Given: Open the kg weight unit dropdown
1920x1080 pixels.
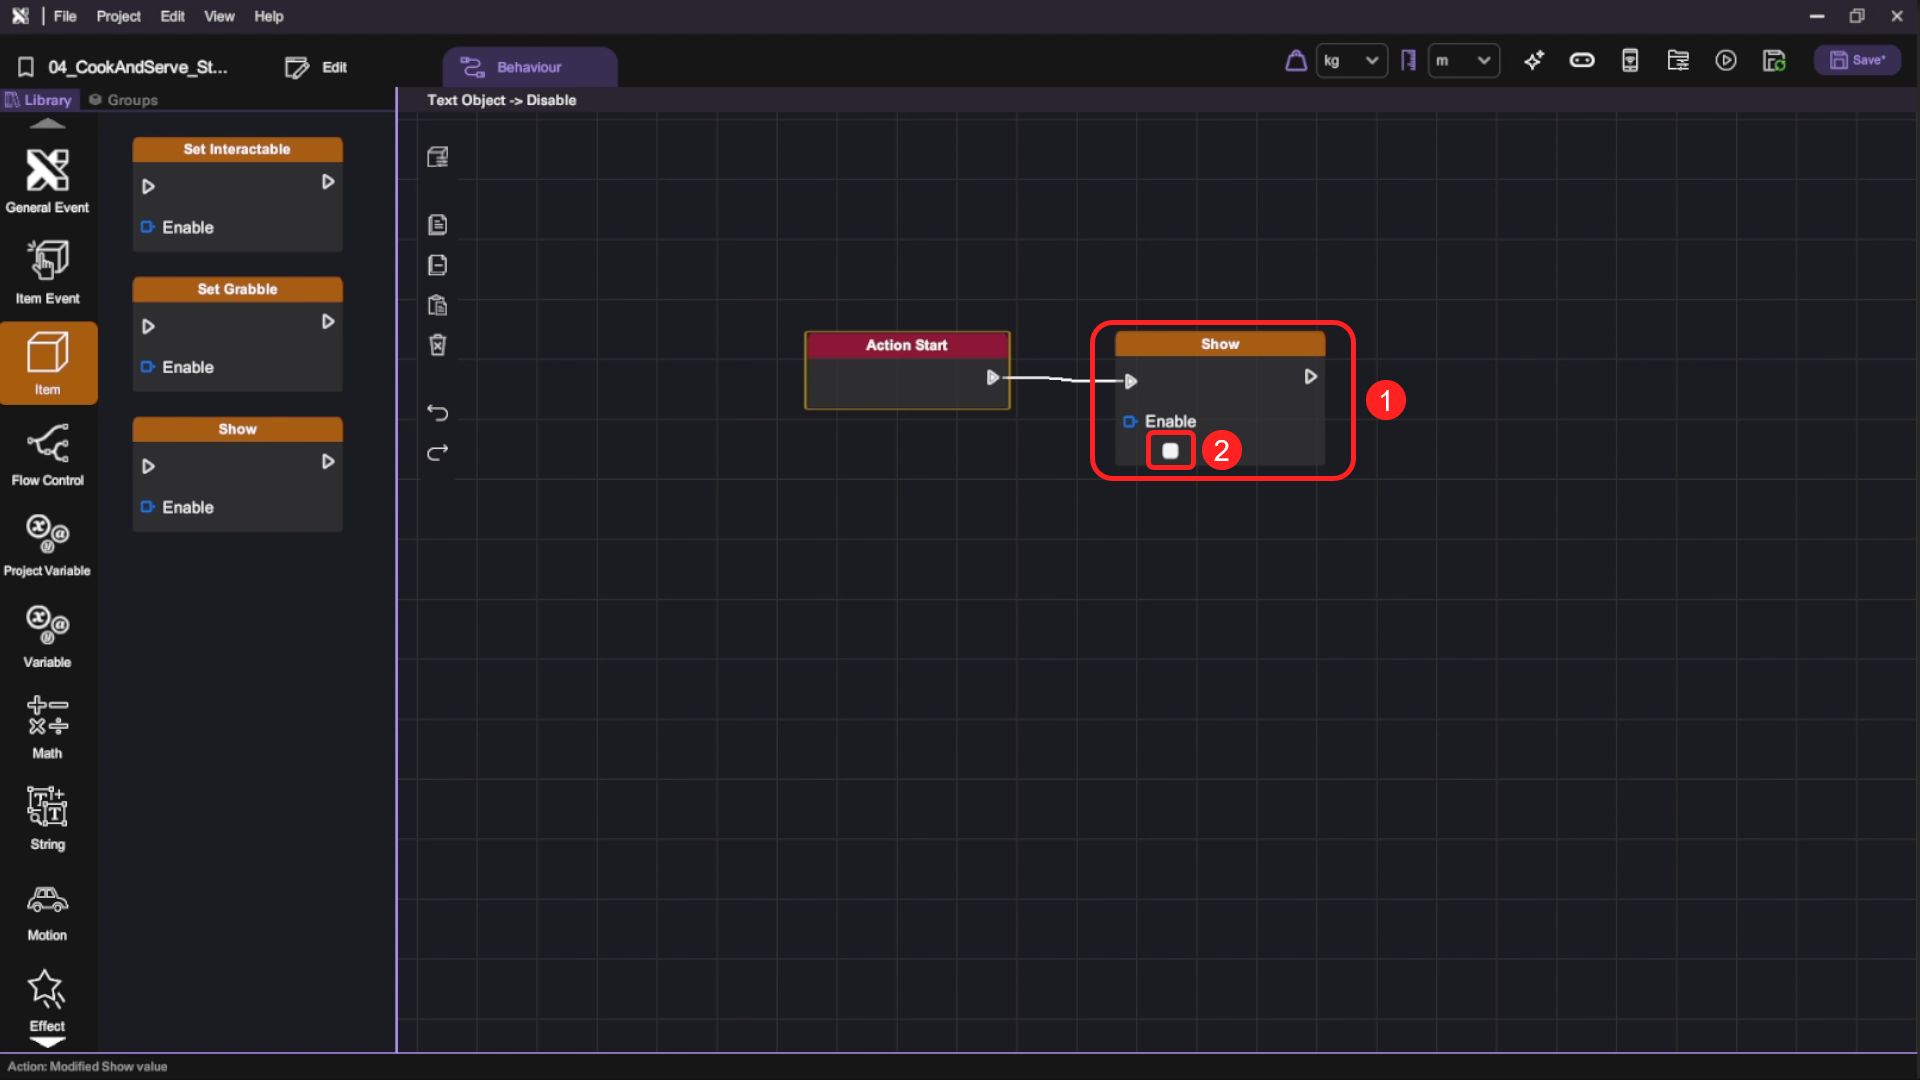Looking at the screenshot, I should click(1351, 61).
